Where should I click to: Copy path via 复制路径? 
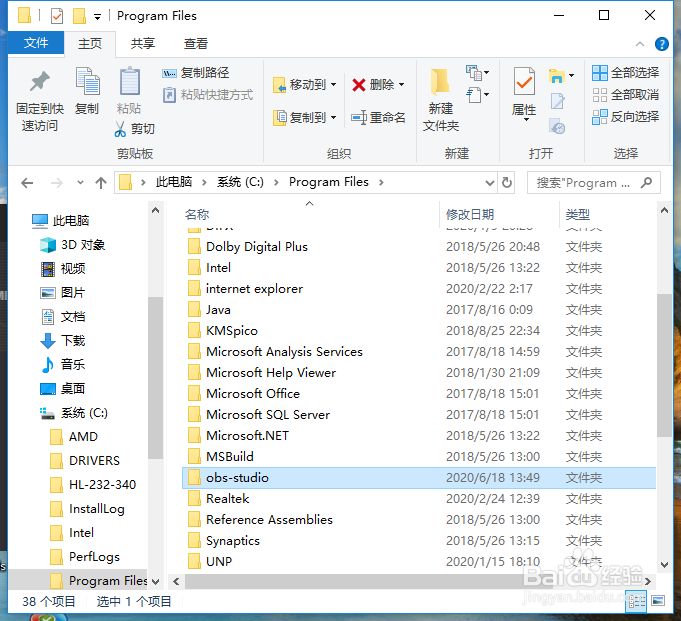195,73
